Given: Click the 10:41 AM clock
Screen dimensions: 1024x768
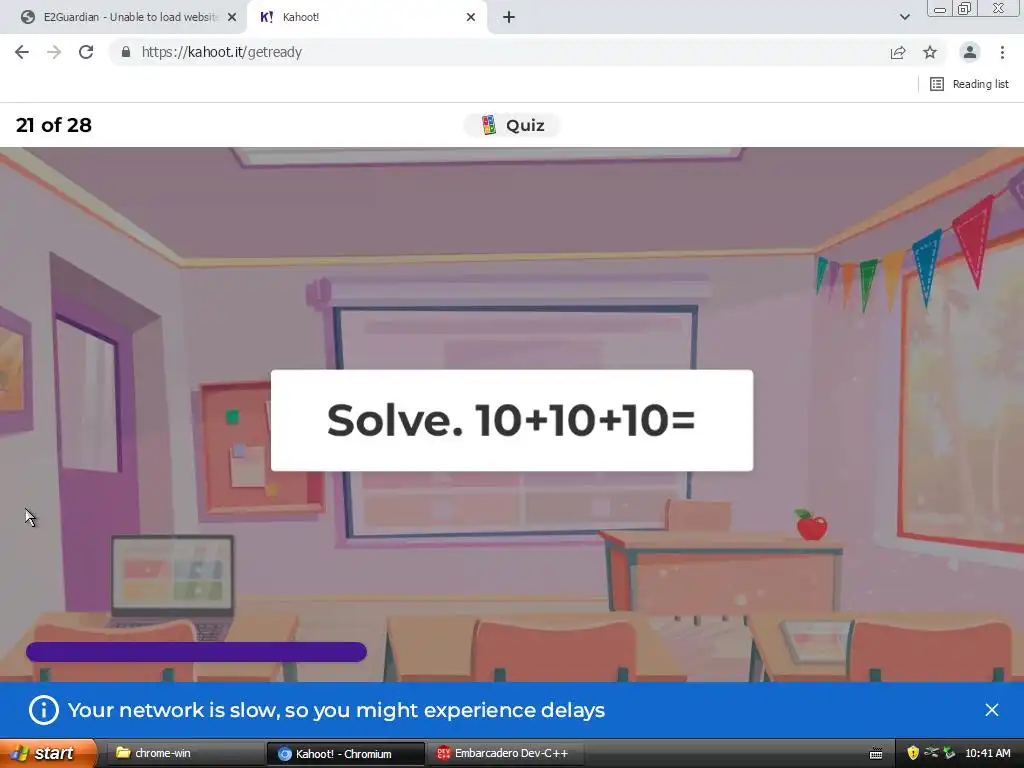Looking at the screenshot, I should pos(987,753).
